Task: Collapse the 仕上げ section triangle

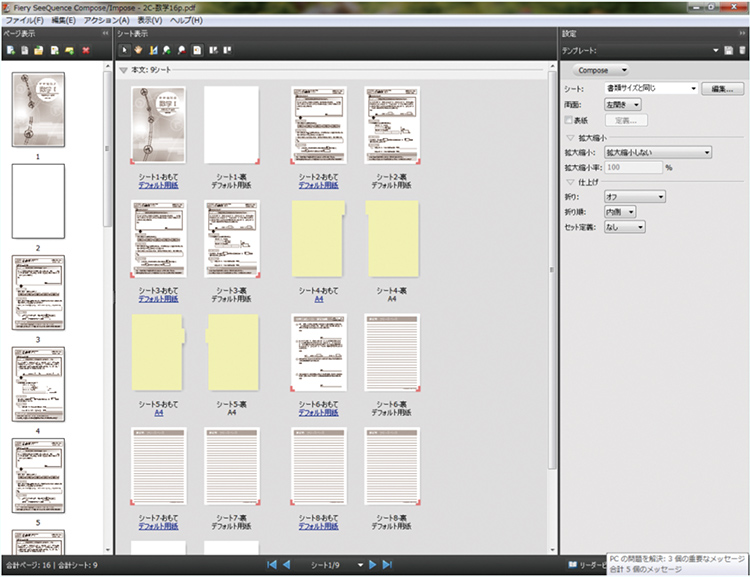Action: tap(570, 183)
